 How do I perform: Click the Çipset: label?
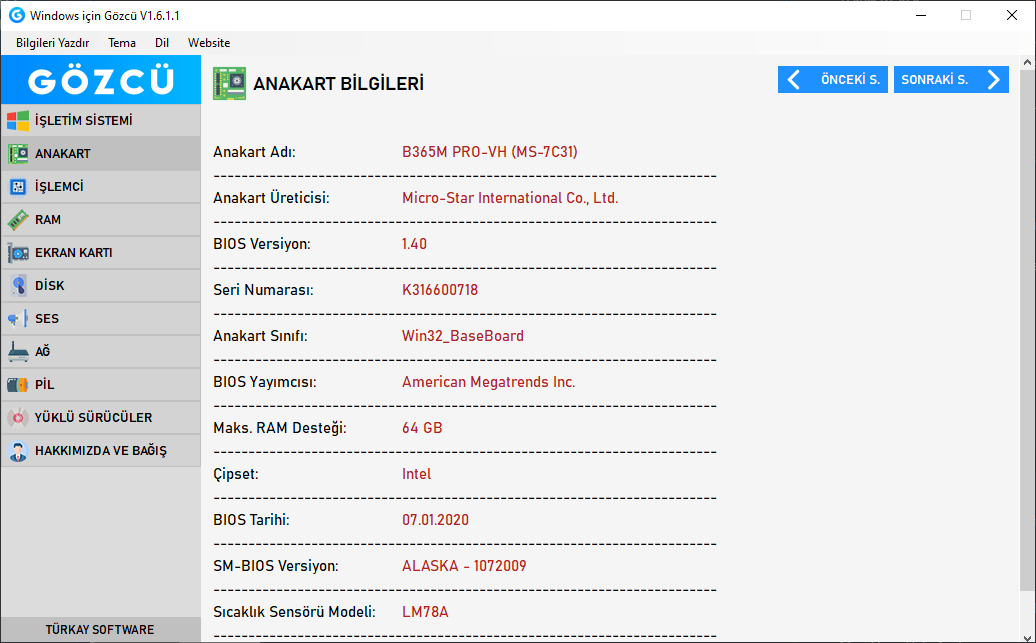pyautogui.click(x=236, y=474)
